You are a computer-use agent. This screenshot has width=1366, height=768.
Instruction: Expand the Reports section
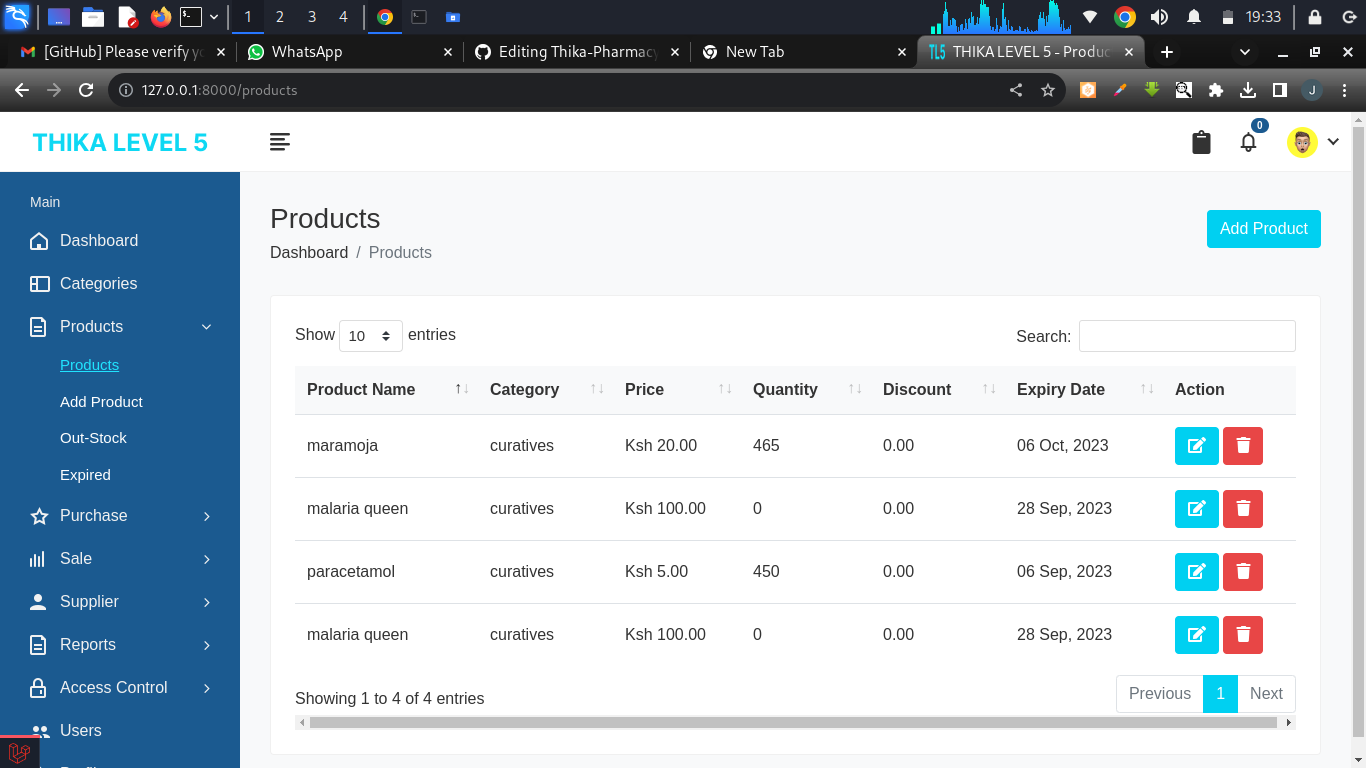click(87, 644)
